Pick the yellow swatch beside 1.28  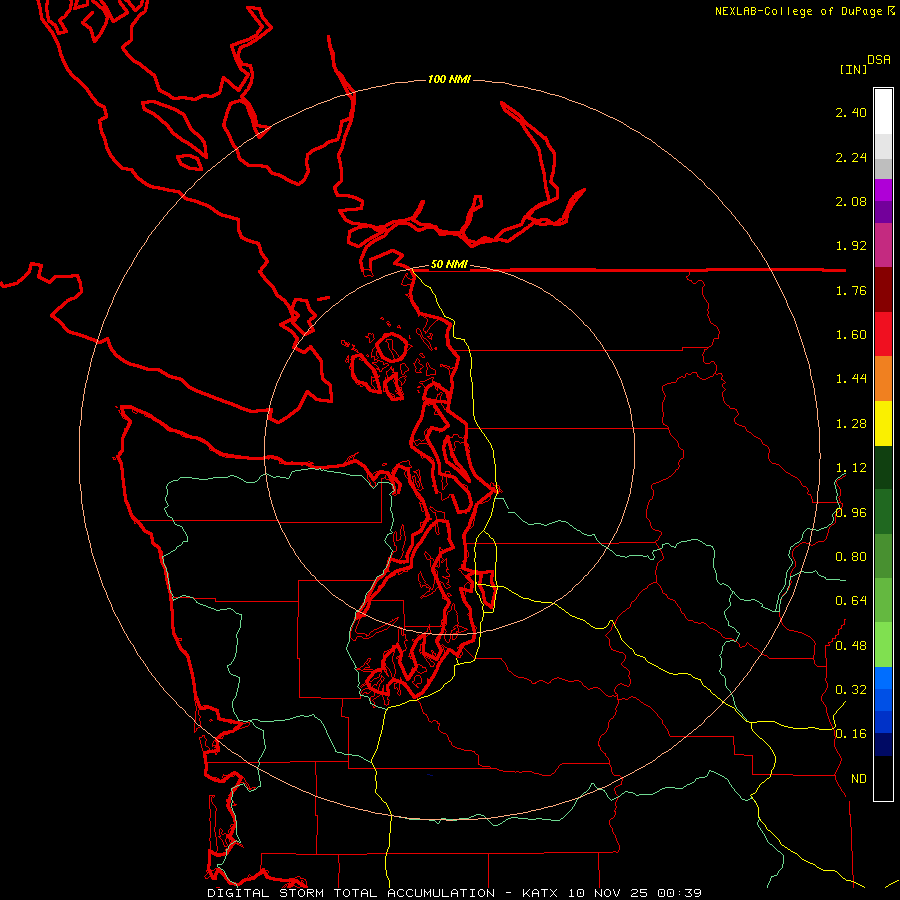[883, 423]
